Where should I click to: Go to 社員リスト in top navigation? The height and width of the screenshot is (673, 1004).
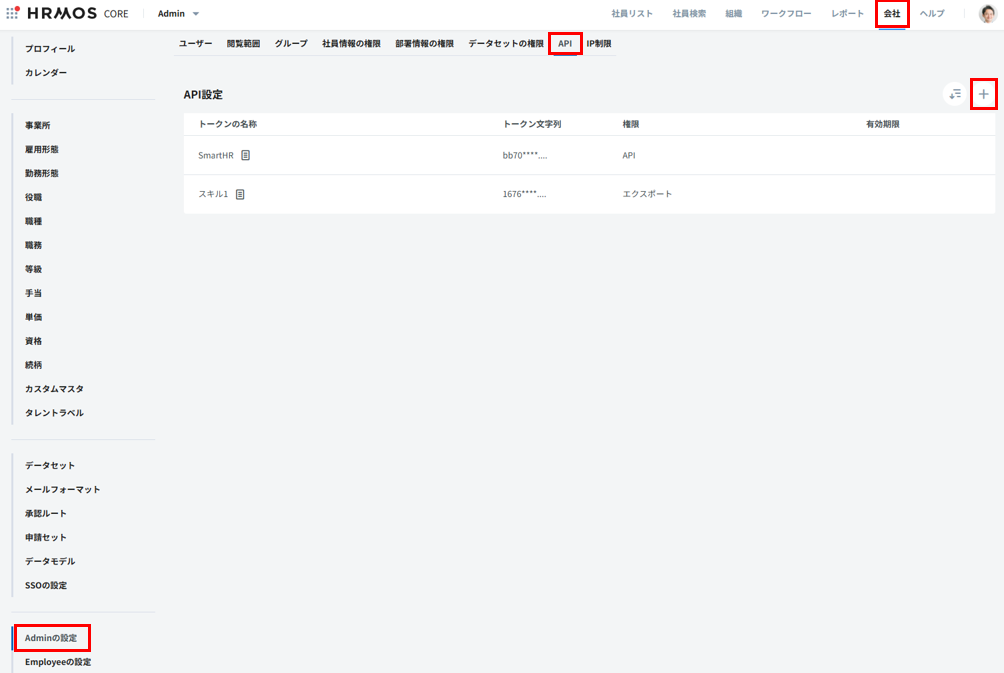(632, 14)
